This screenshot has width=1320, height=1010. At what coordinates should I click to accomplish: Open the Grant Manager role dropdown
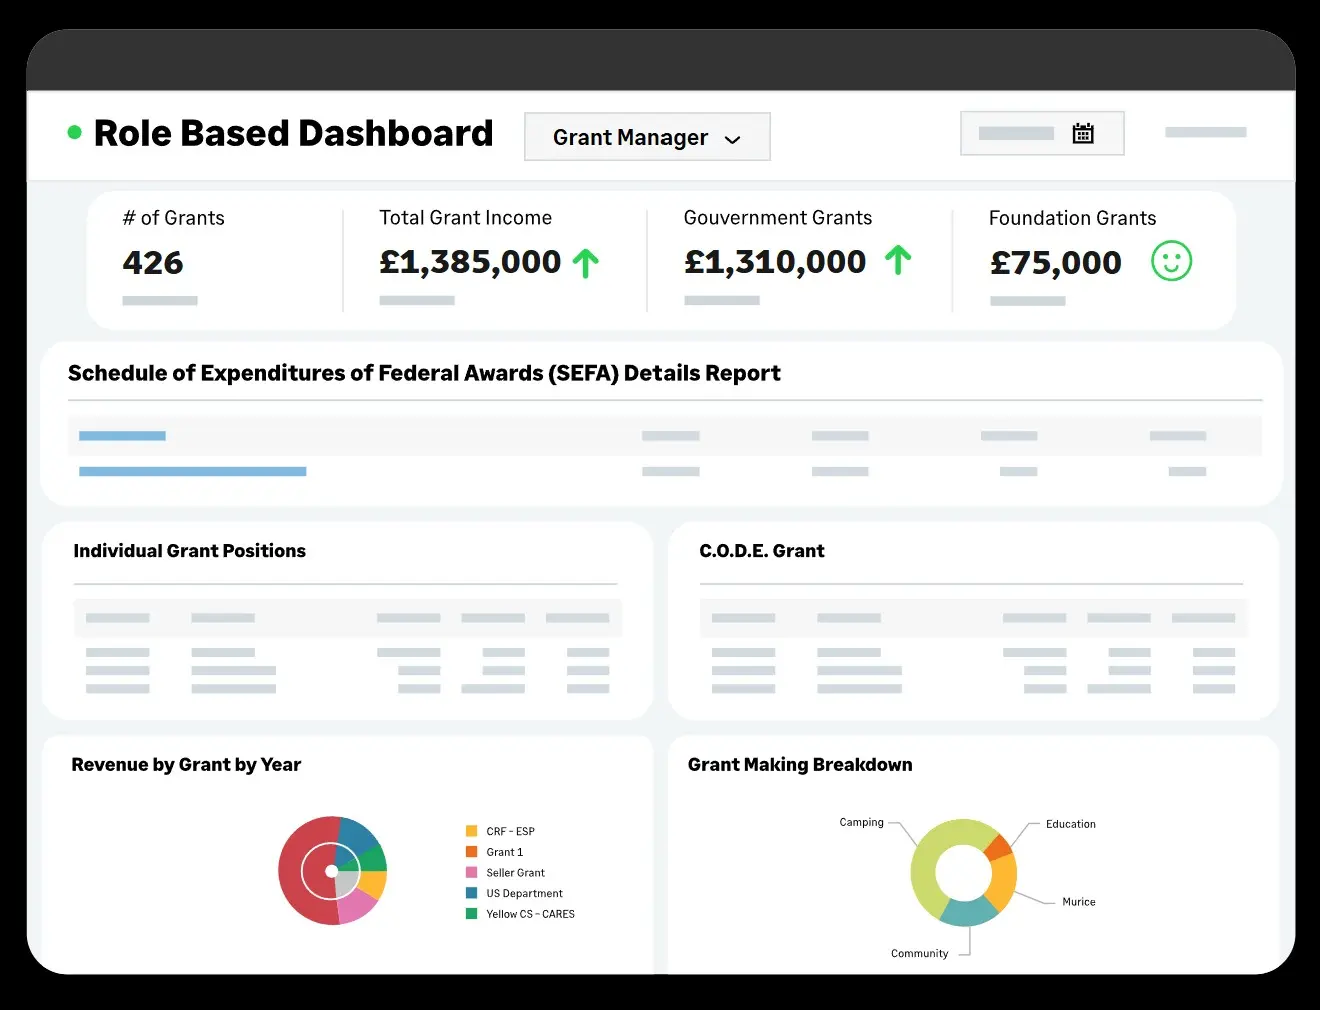coord(646,137)
